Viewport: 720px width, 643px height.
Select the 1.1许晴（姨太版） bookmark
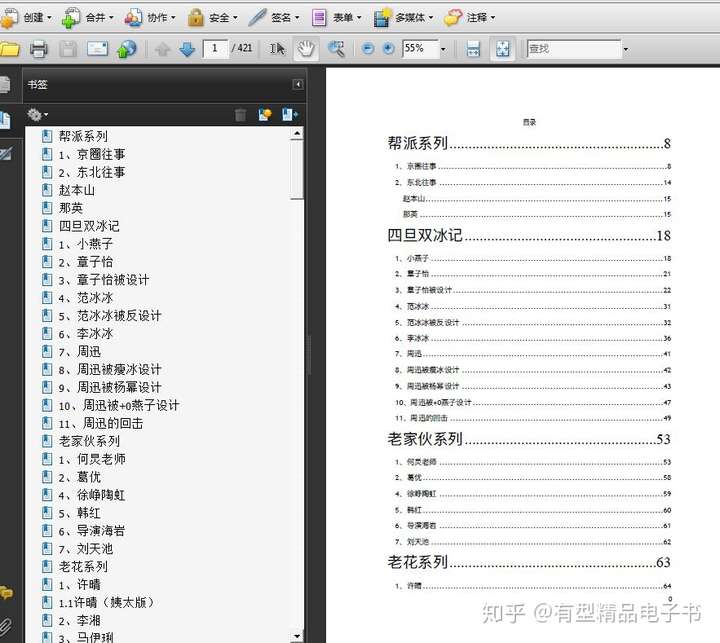click(x=107, y=602)
